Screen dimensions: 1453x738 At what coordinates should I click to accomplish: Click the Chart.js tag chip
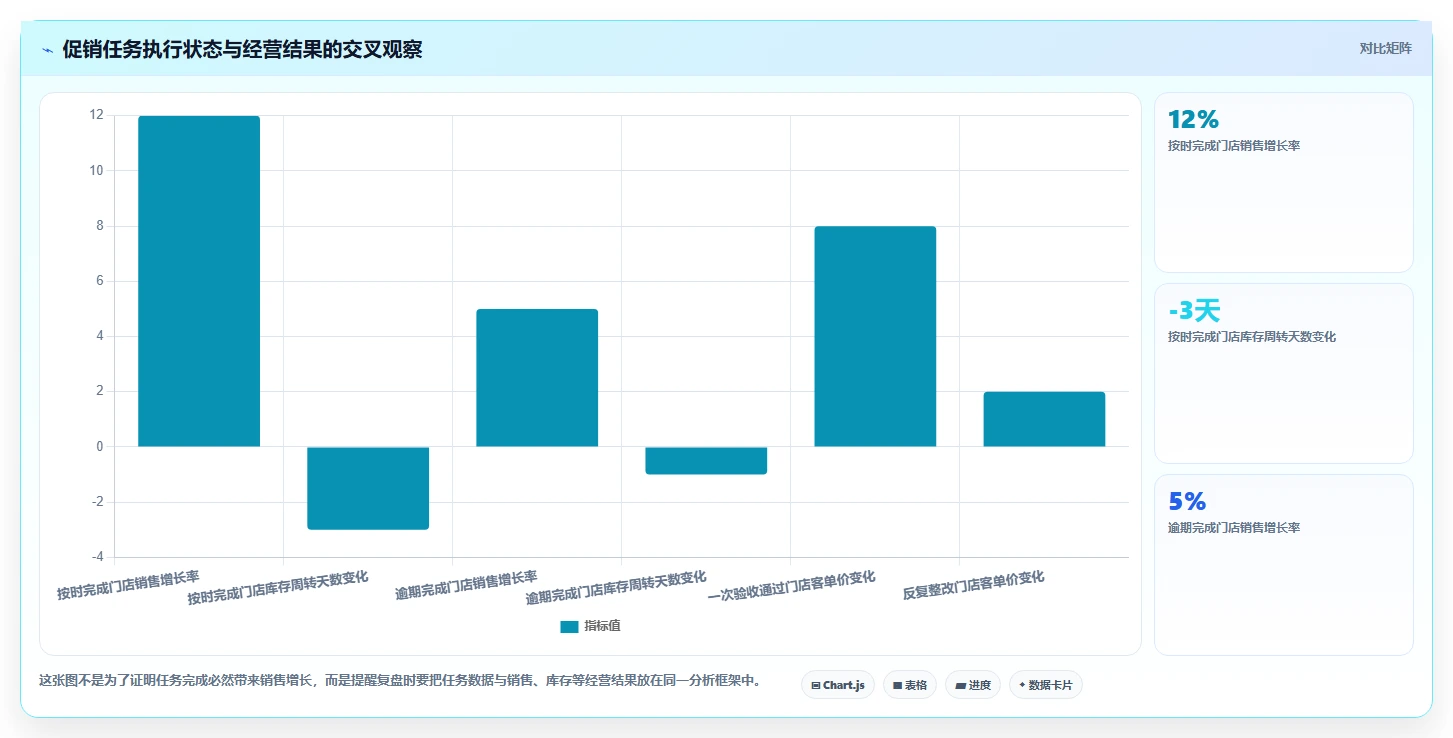click(x=838, y=685)
